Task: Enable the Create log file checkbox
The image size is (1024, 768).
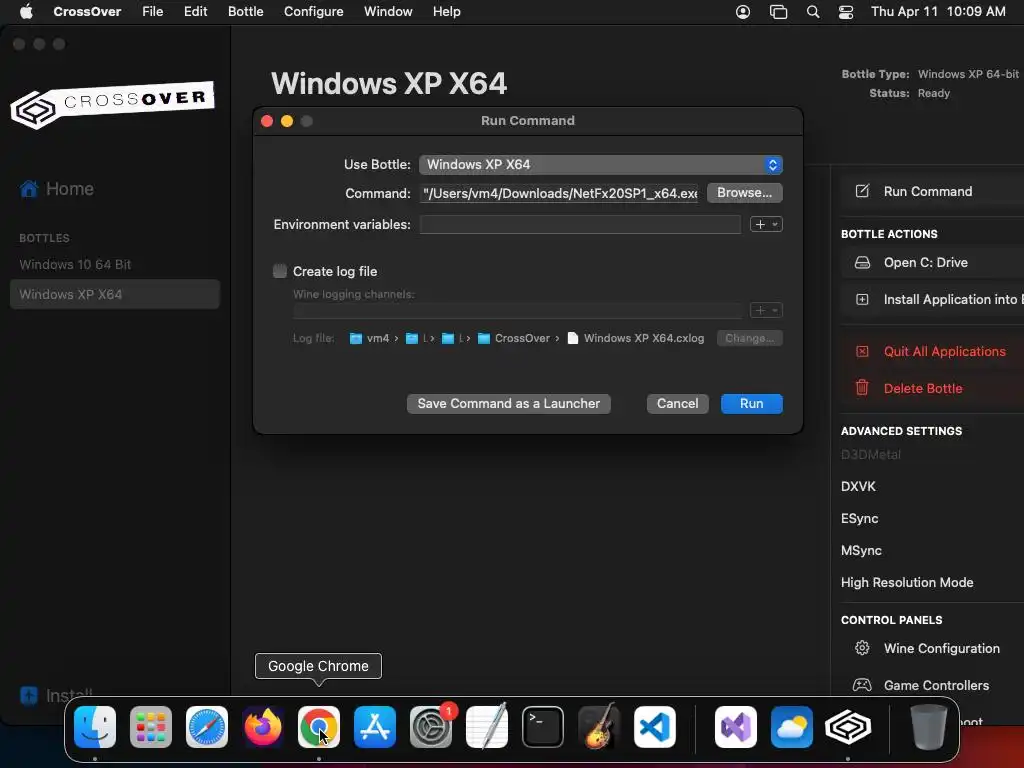Action: tap(280, 271)
